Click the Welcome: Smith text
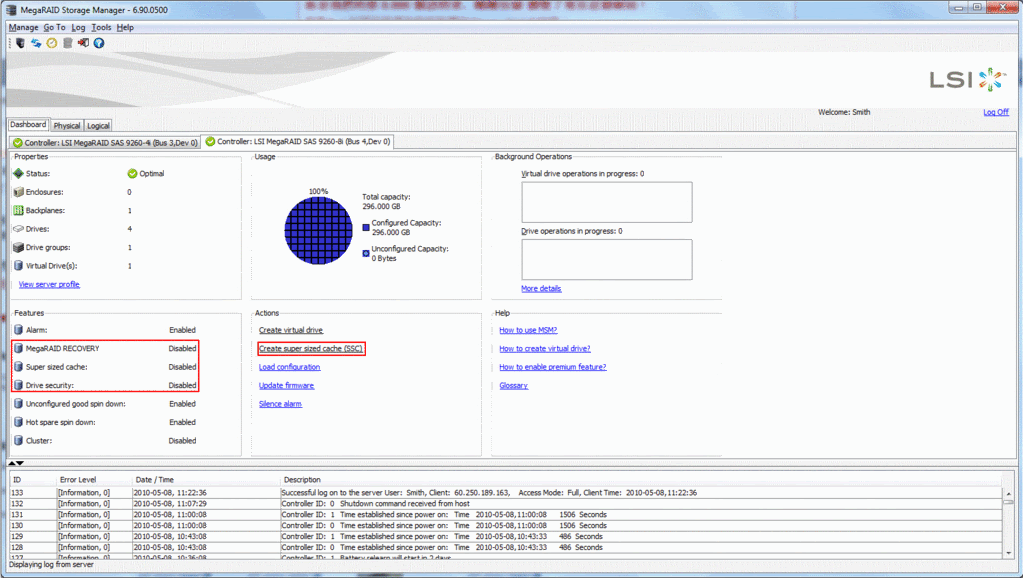 [x=844, y=112]
